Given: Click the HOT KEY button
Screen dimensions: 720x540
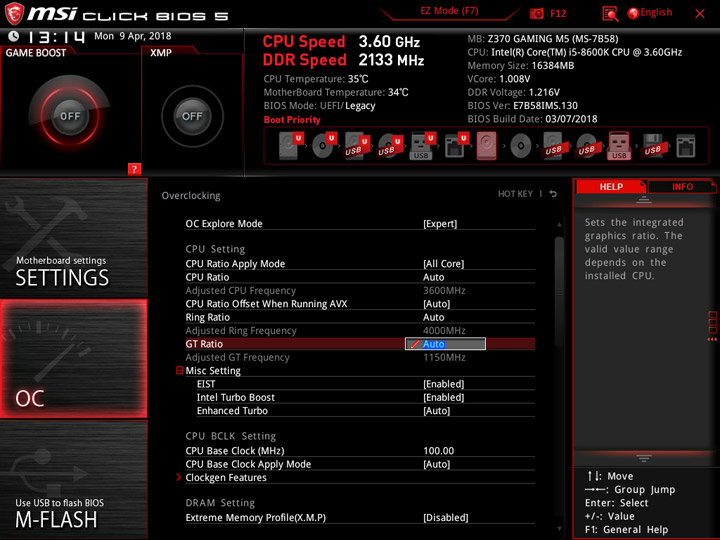Looking at the screenshot, I should pos(515,194).
